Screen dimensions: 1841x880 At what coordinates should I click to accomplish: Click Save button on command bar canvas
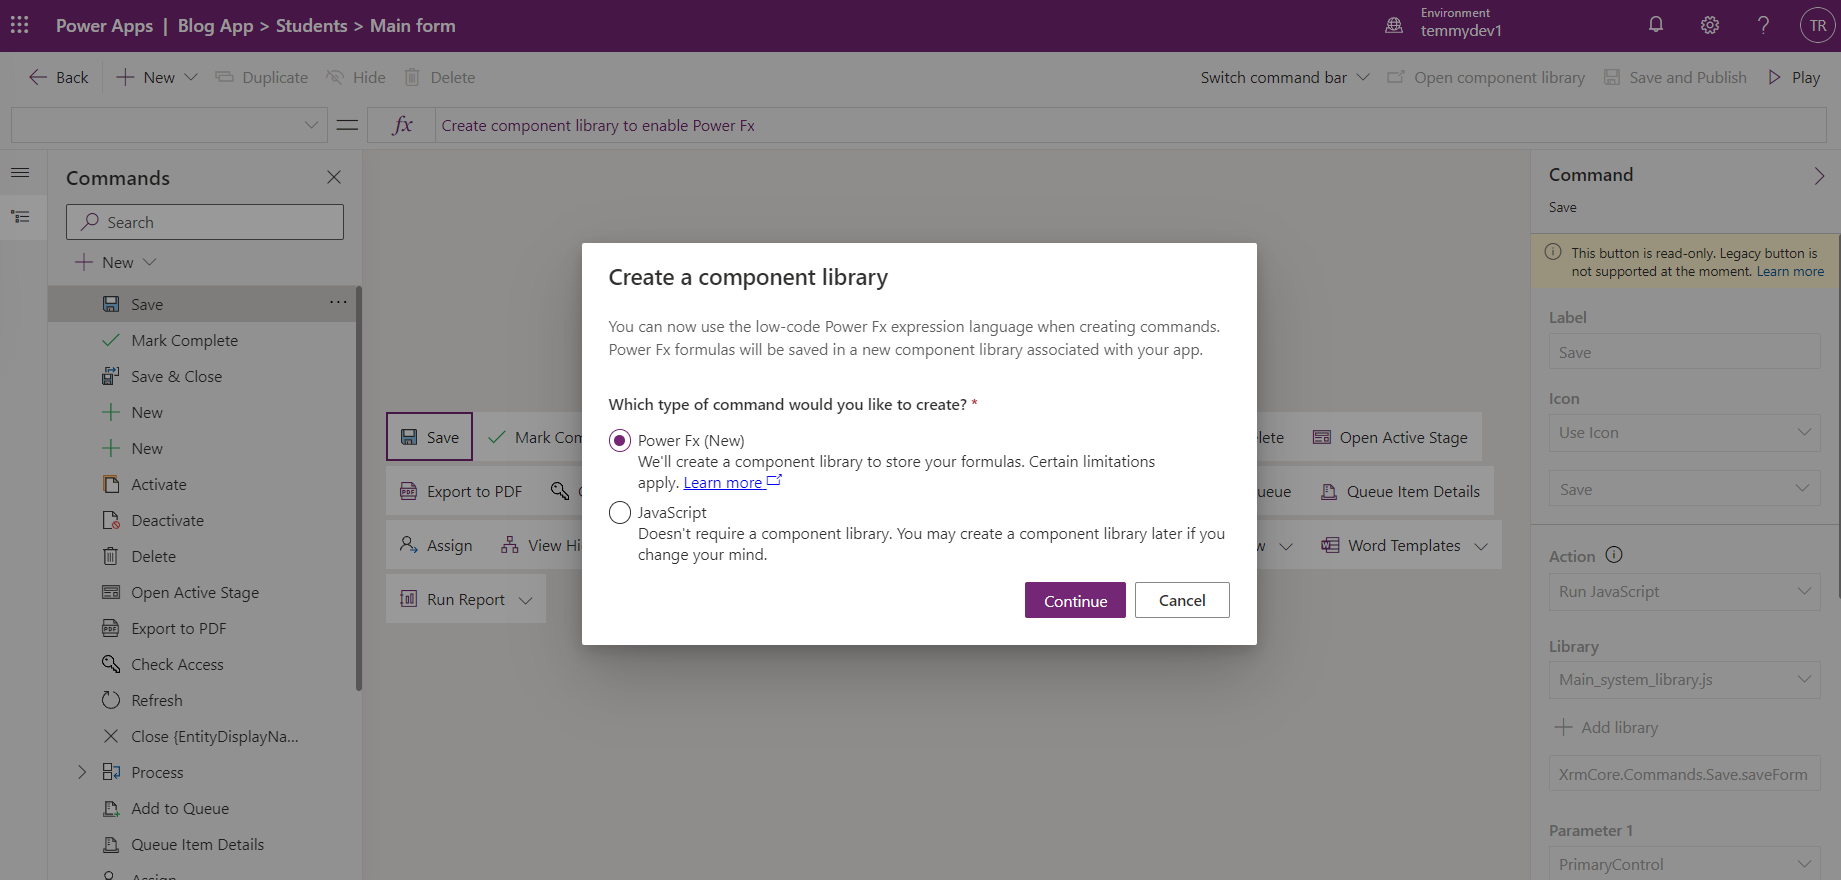[x=430, y=437]
